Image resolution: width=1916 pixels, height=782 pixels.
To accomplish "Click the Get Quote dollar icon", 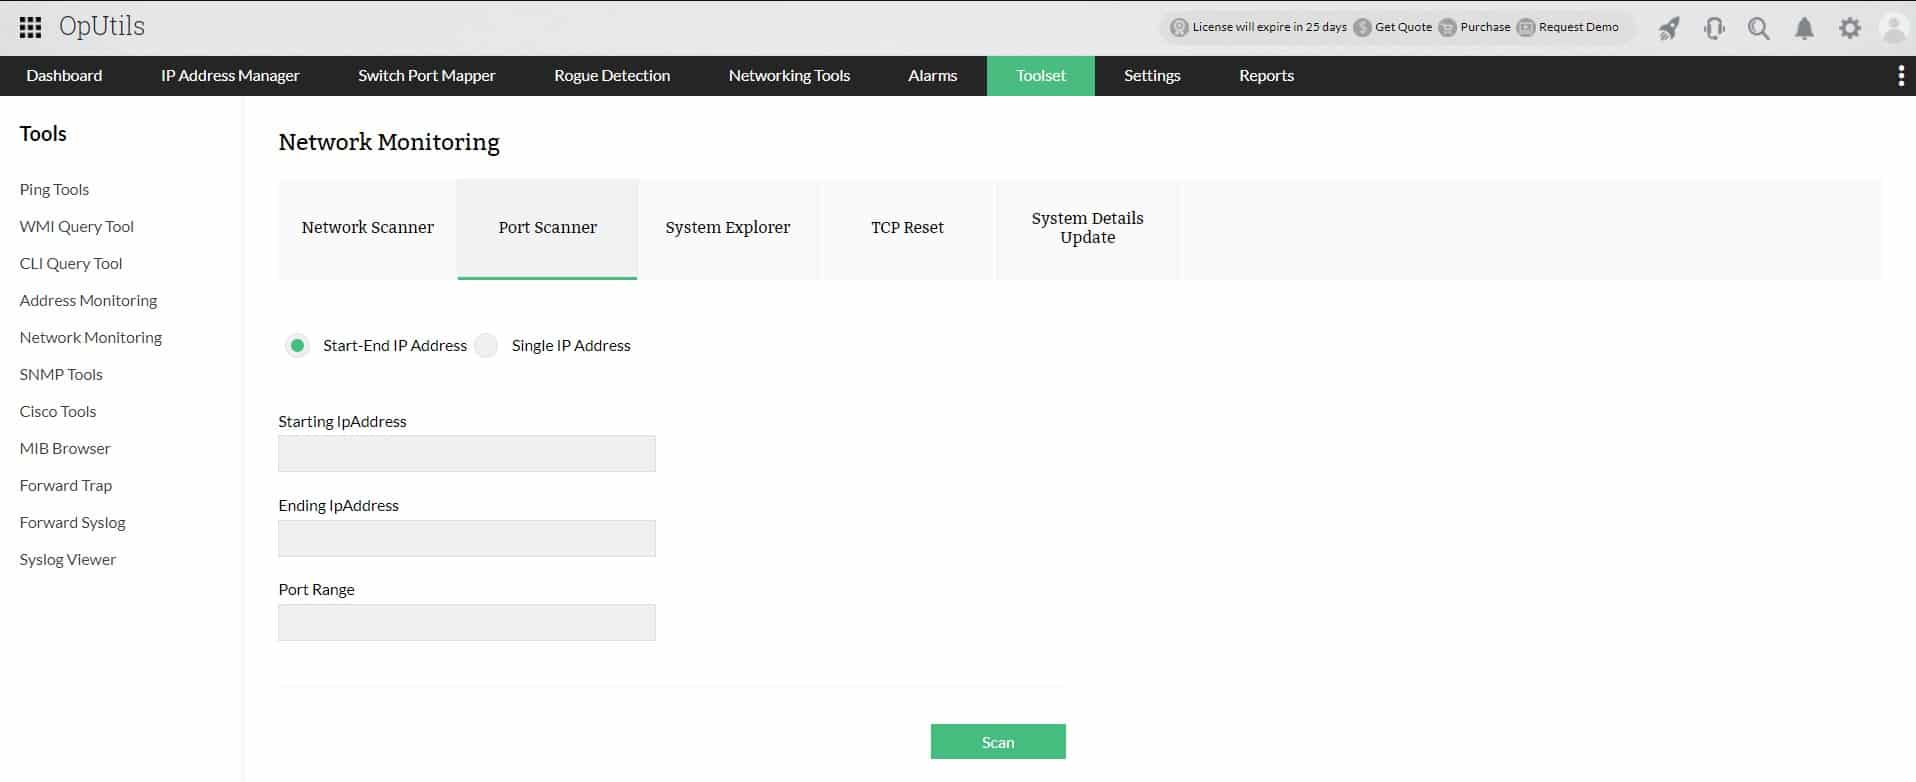I will (x=1362, y=28).
